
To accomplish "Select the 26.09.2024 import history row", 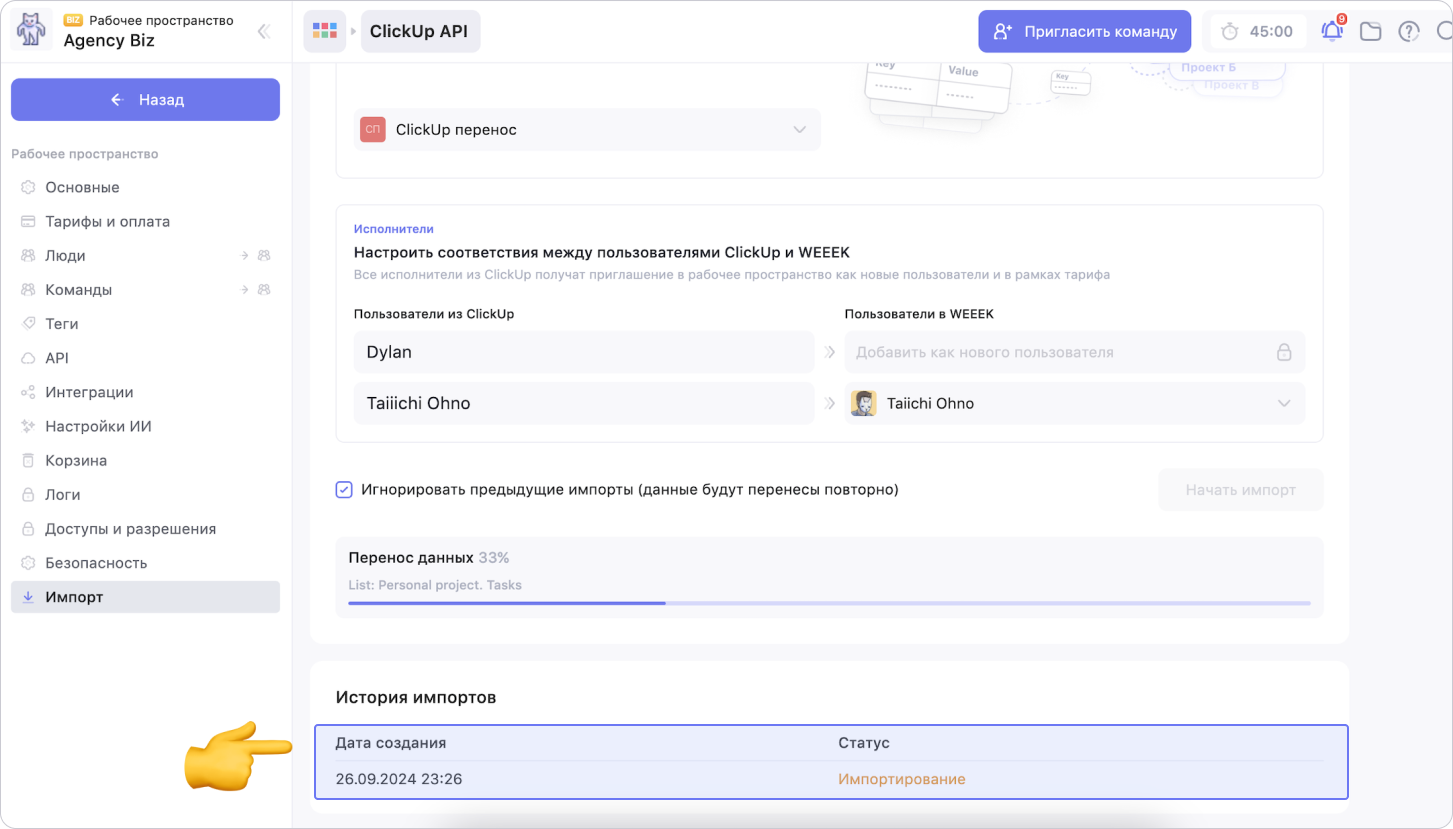I will (830, 779).
